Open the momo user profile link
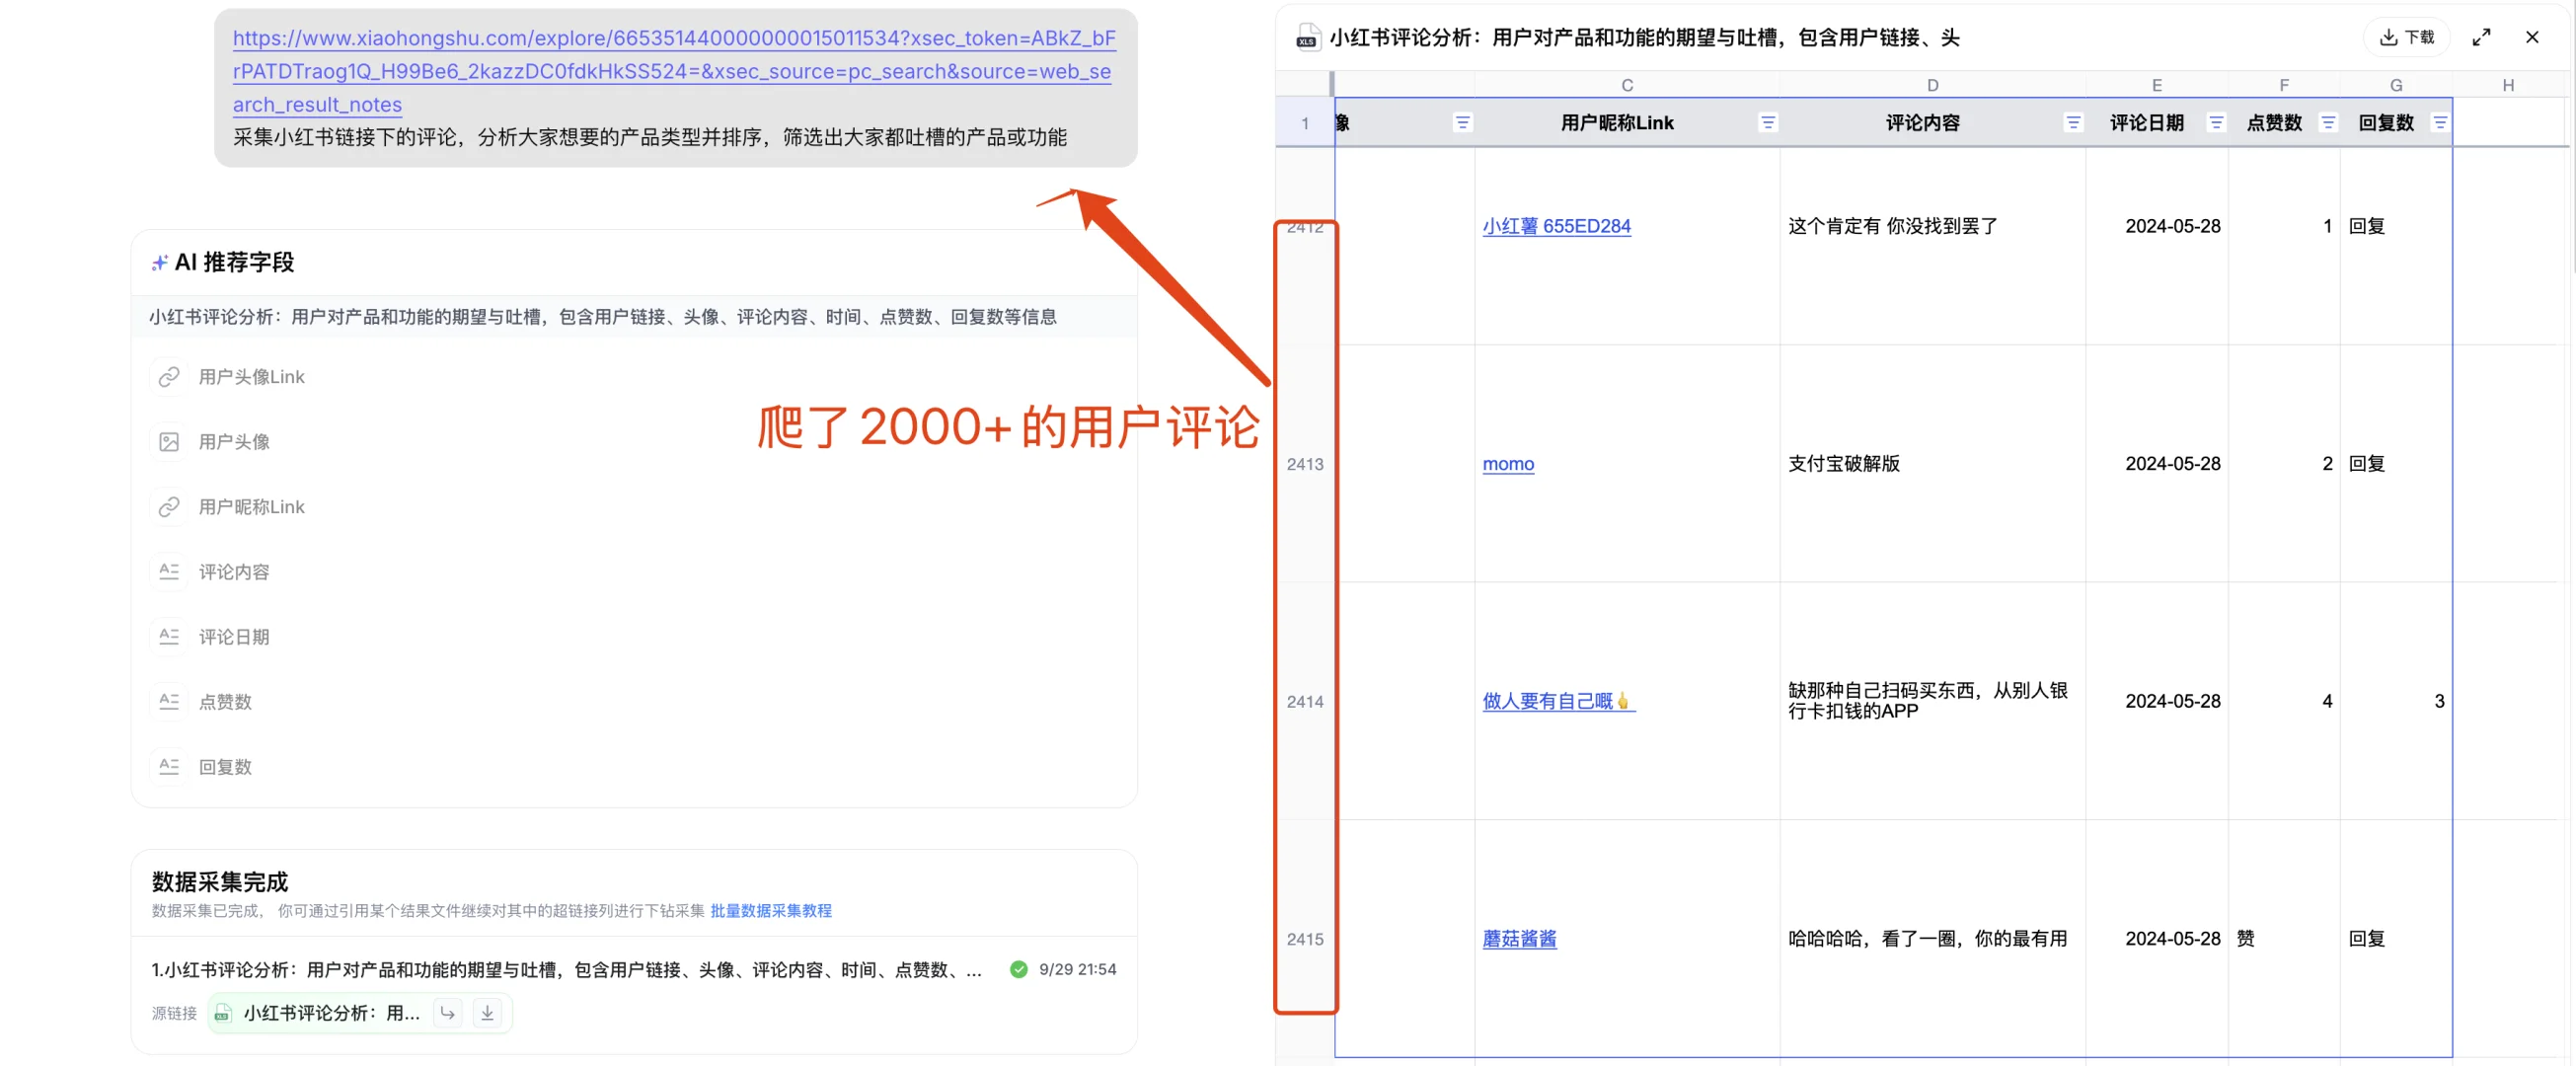The image size is (2576, 1066). click(x=1507, y=463)
